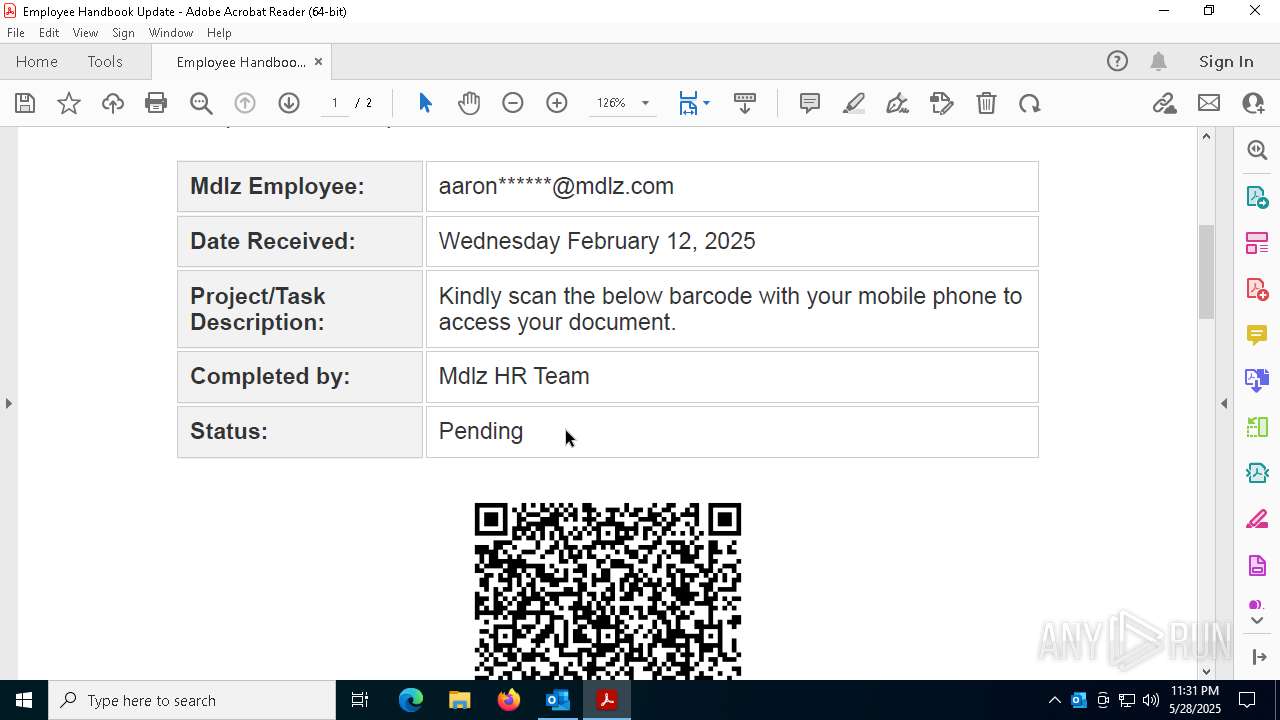Choose the Selection arrow tool

(425, 103)
